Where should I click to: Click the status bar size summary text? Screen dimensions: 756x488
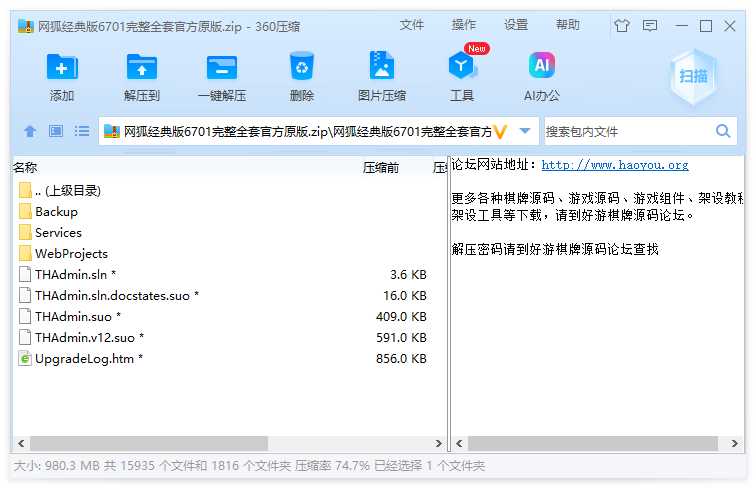[x=249, y=466]
